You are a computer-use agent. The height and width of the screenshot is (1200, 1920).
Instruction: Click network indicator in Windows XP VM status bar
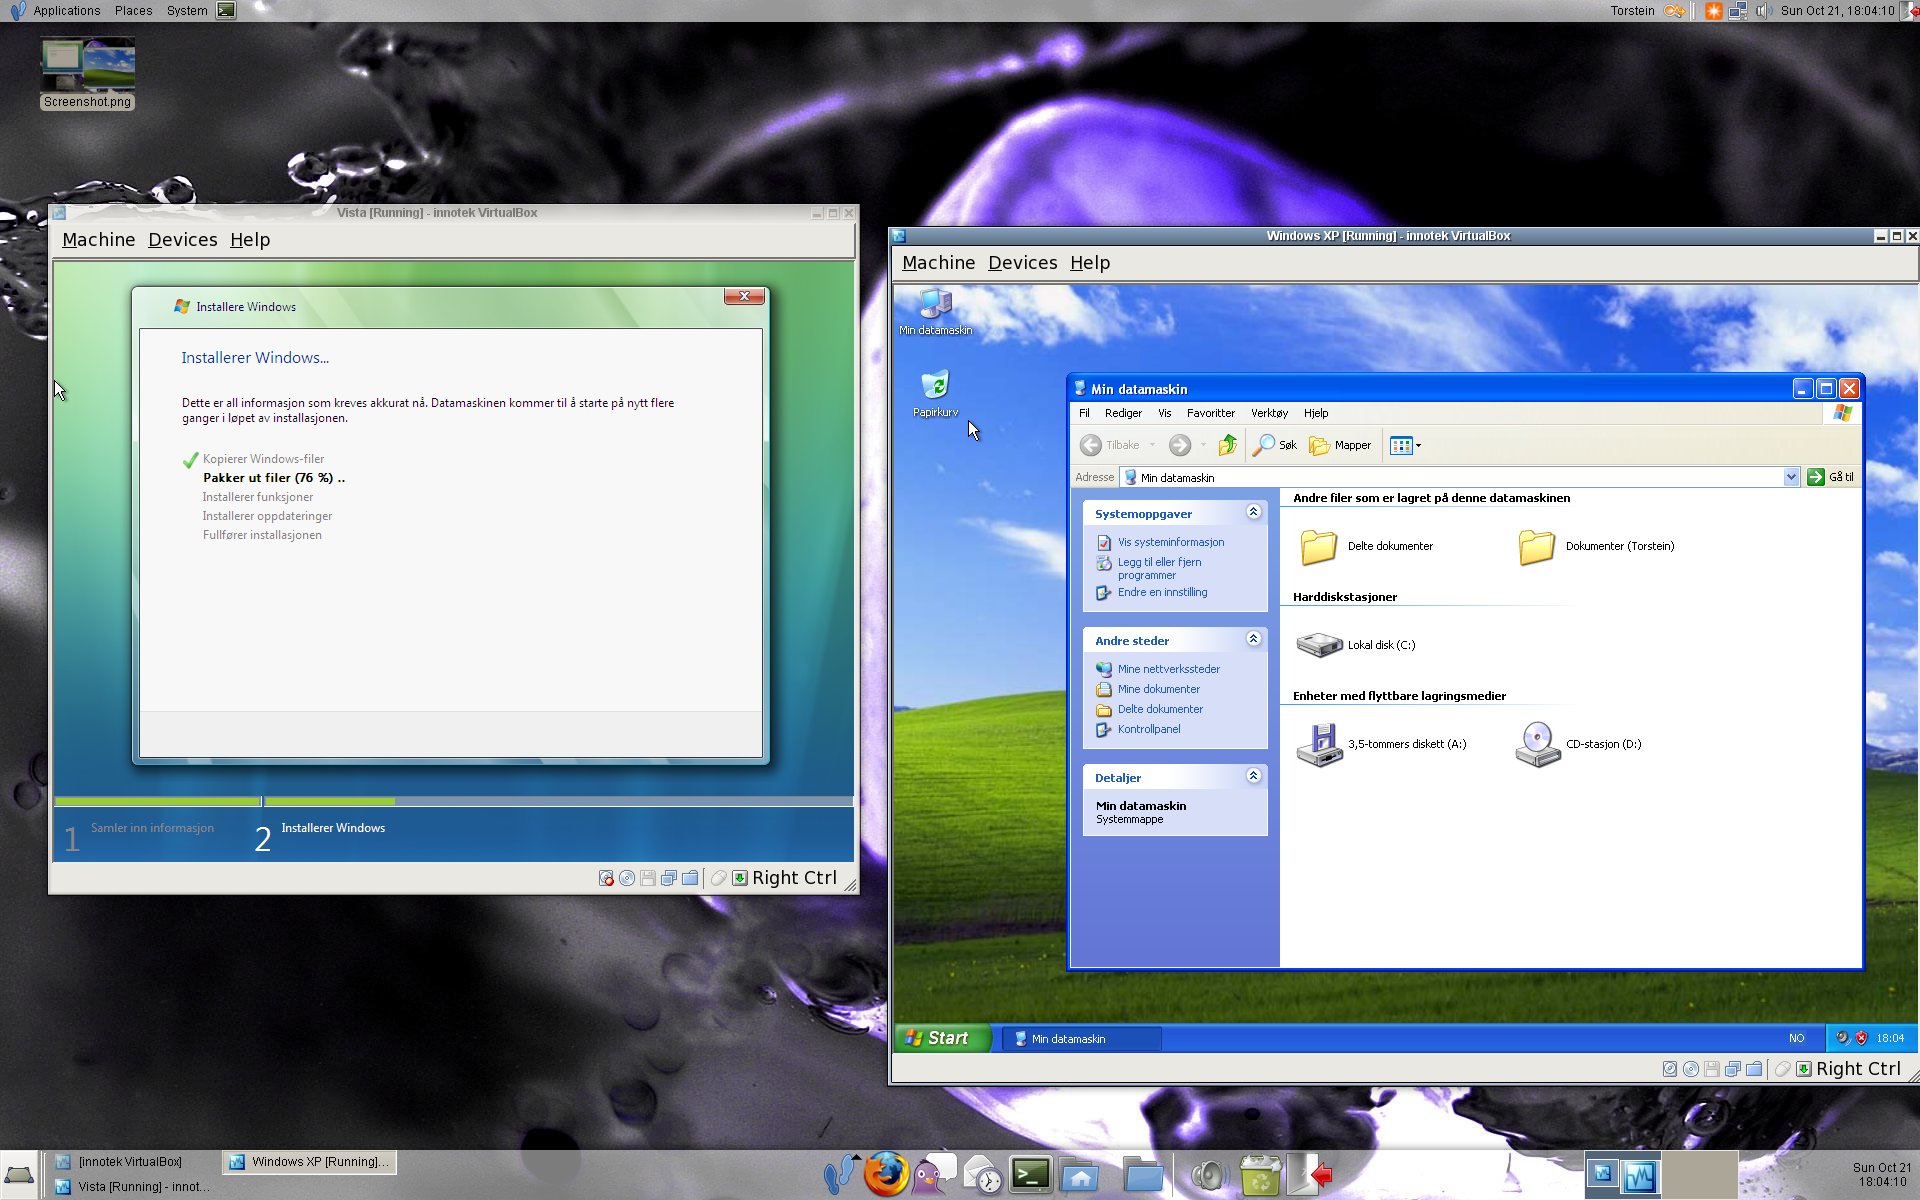pos(1733,1069)
